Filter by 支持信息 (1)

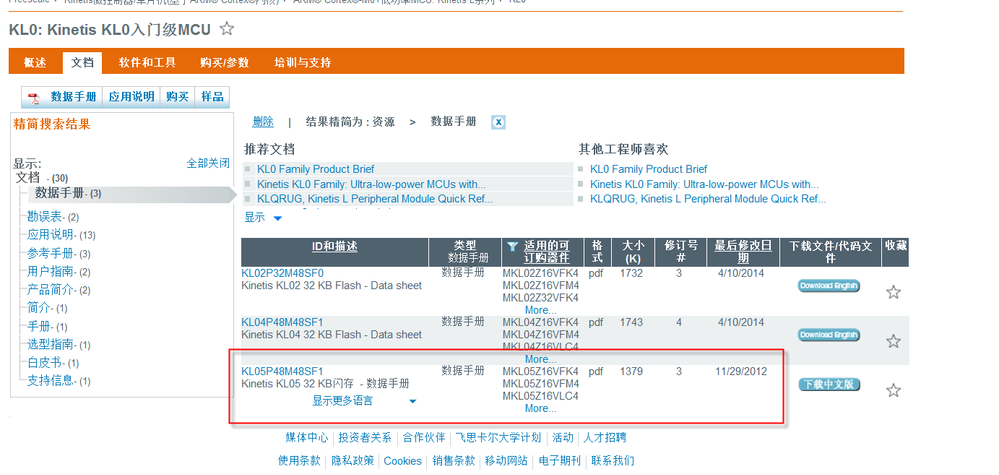pos(59,381)
